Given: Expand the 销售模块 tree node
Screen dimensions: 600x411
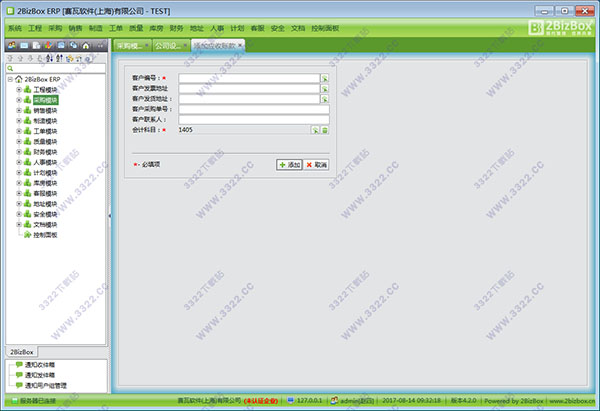Looking at the screenshot, I should (19, 110).
